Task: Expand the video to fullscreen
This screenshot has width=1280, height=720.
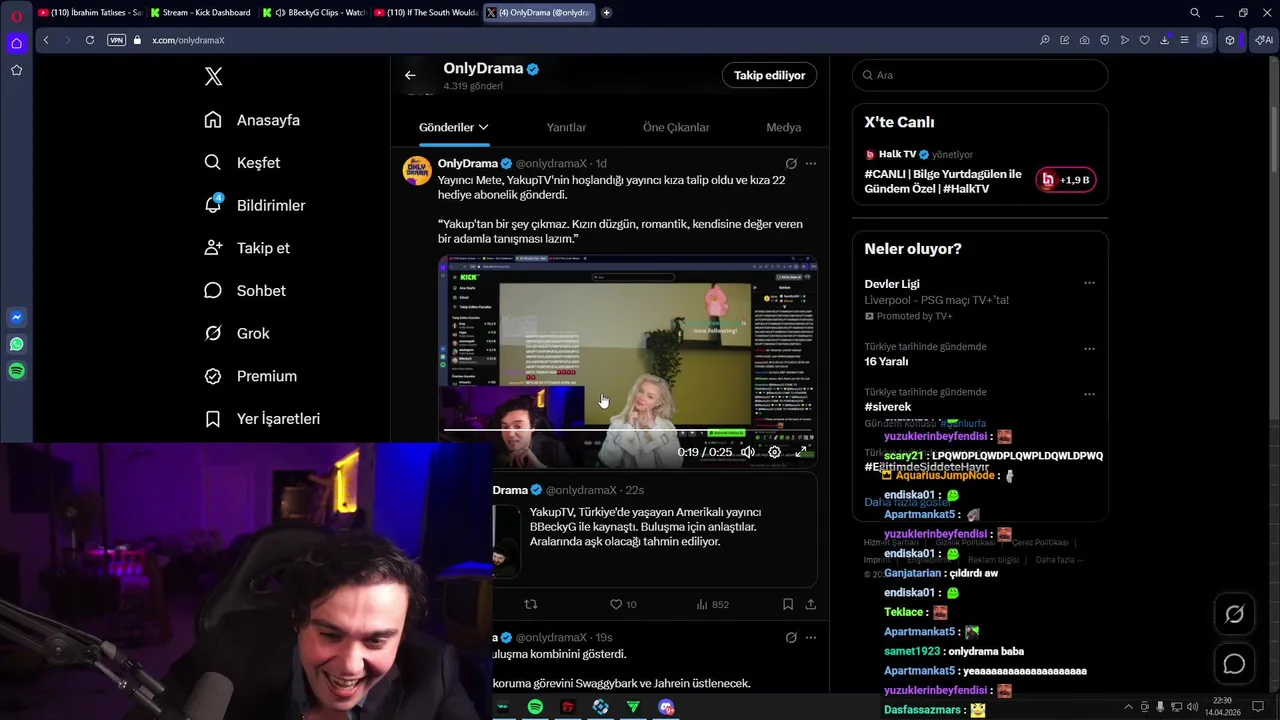Action: click(801, 452)
